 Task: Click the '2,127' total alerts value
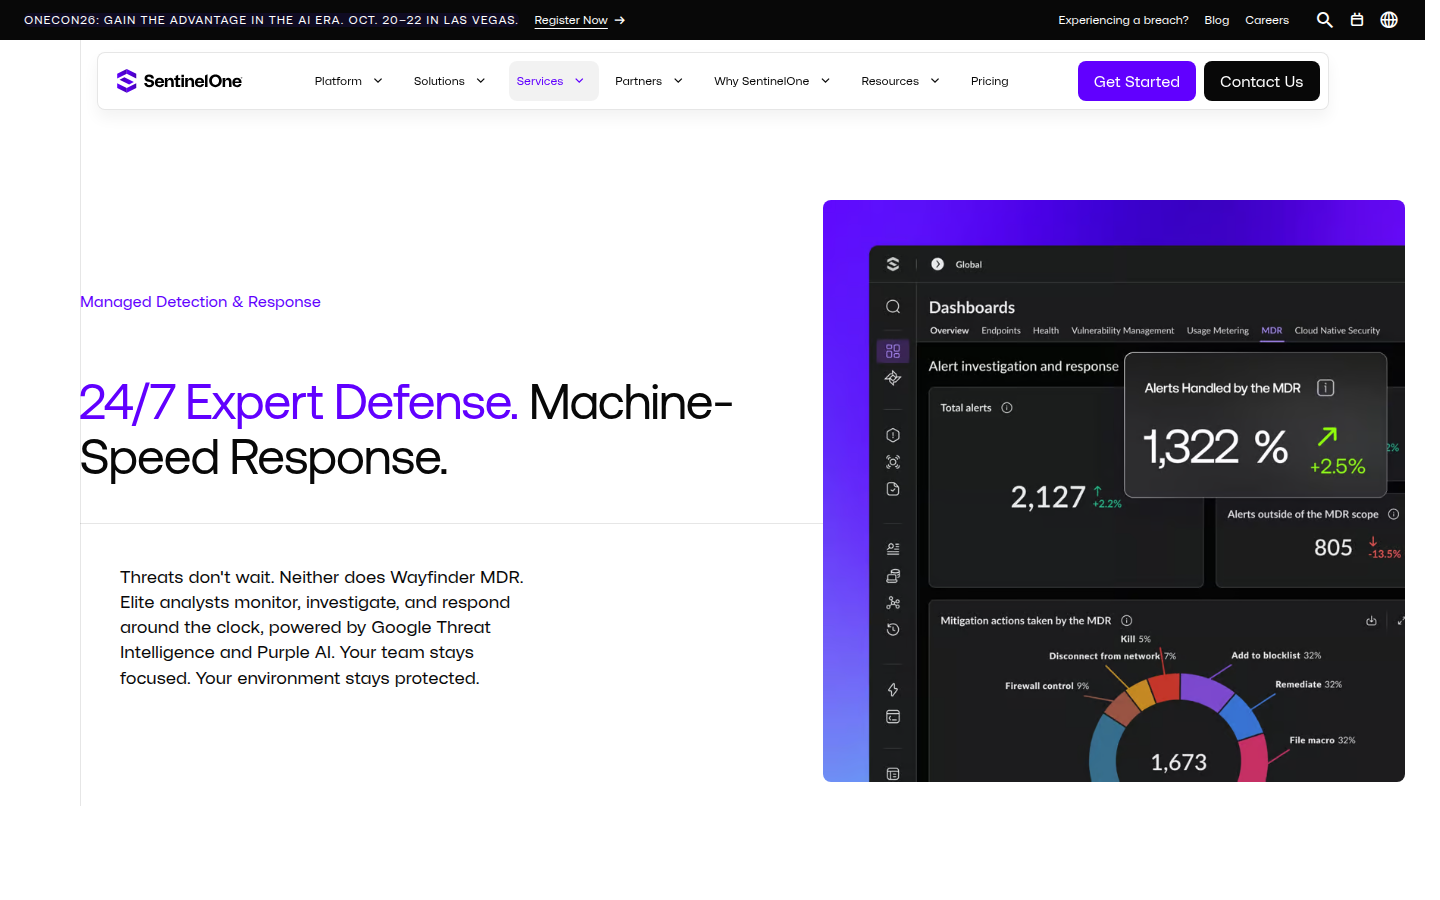pyautogui.click(x=1048, y=497)
